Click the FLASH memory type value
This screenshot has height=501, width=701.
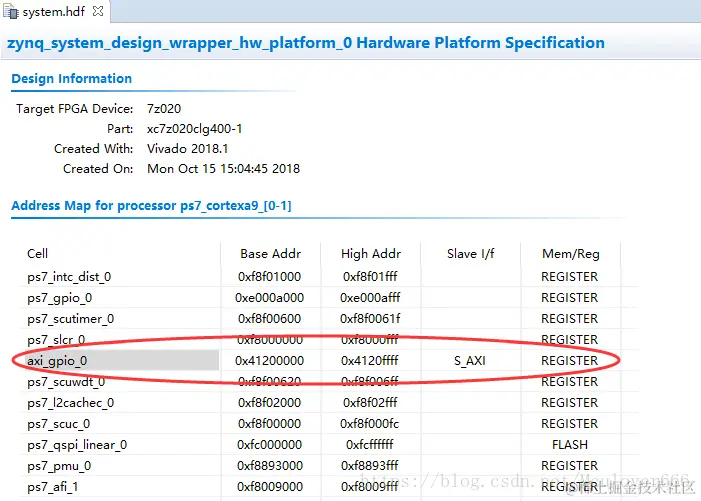coord(570,445)
